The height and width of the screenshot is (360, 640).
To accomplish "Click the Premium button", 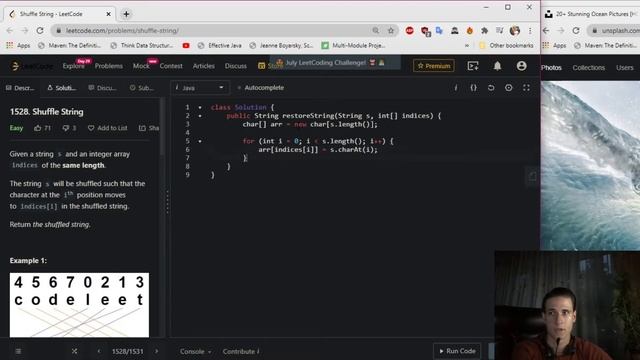I will [x=434, y=66].
